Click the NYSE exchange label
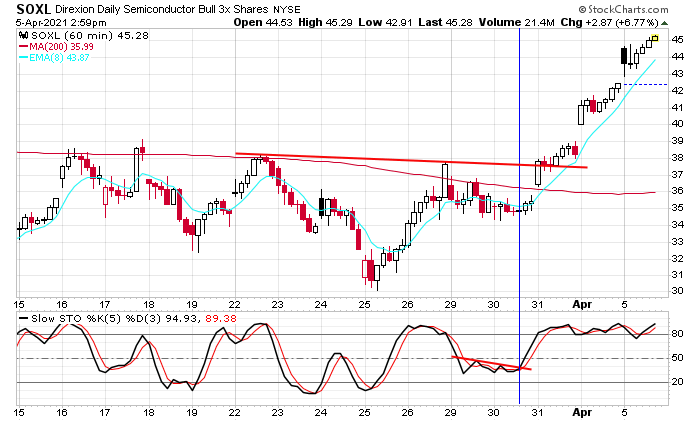 click(x=287, y=9)
